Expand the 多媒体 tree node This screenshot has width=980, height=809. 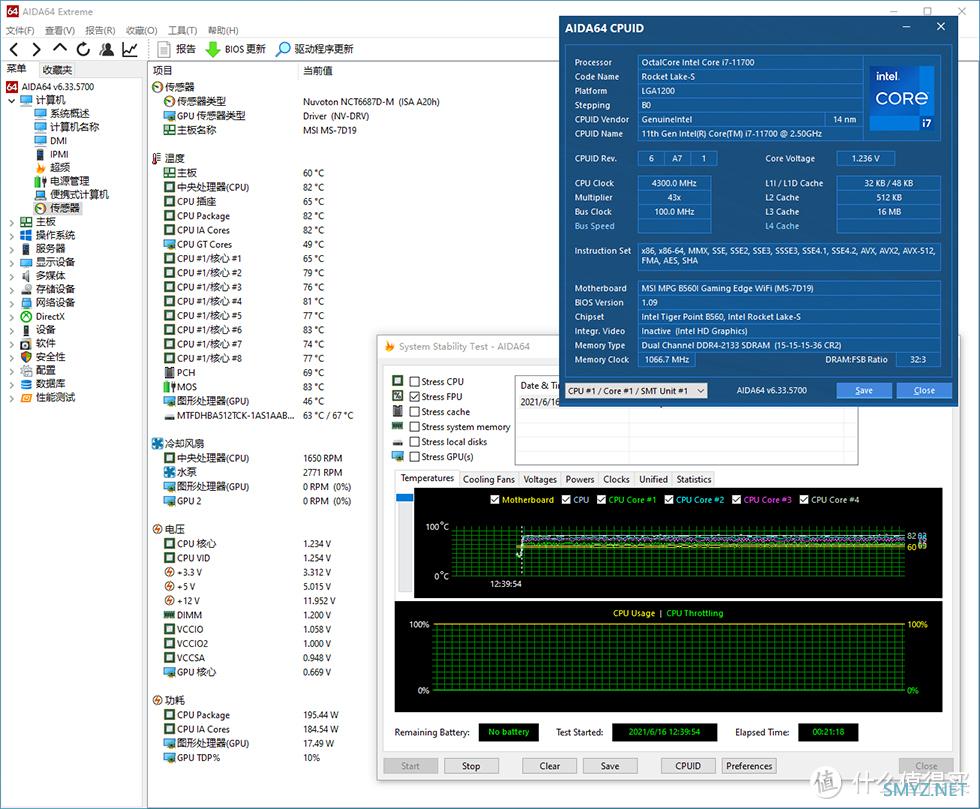point(12,276)
